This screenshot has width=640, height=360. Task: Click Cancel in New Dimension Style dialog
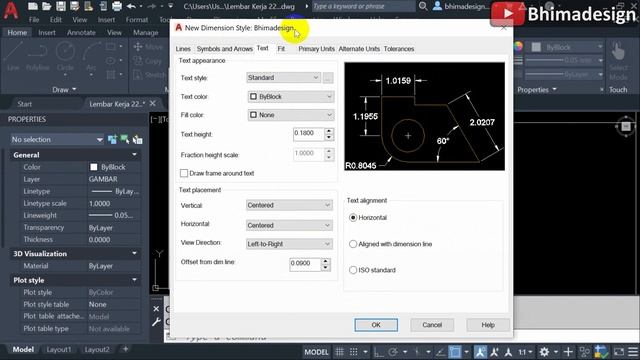[432, 325]
